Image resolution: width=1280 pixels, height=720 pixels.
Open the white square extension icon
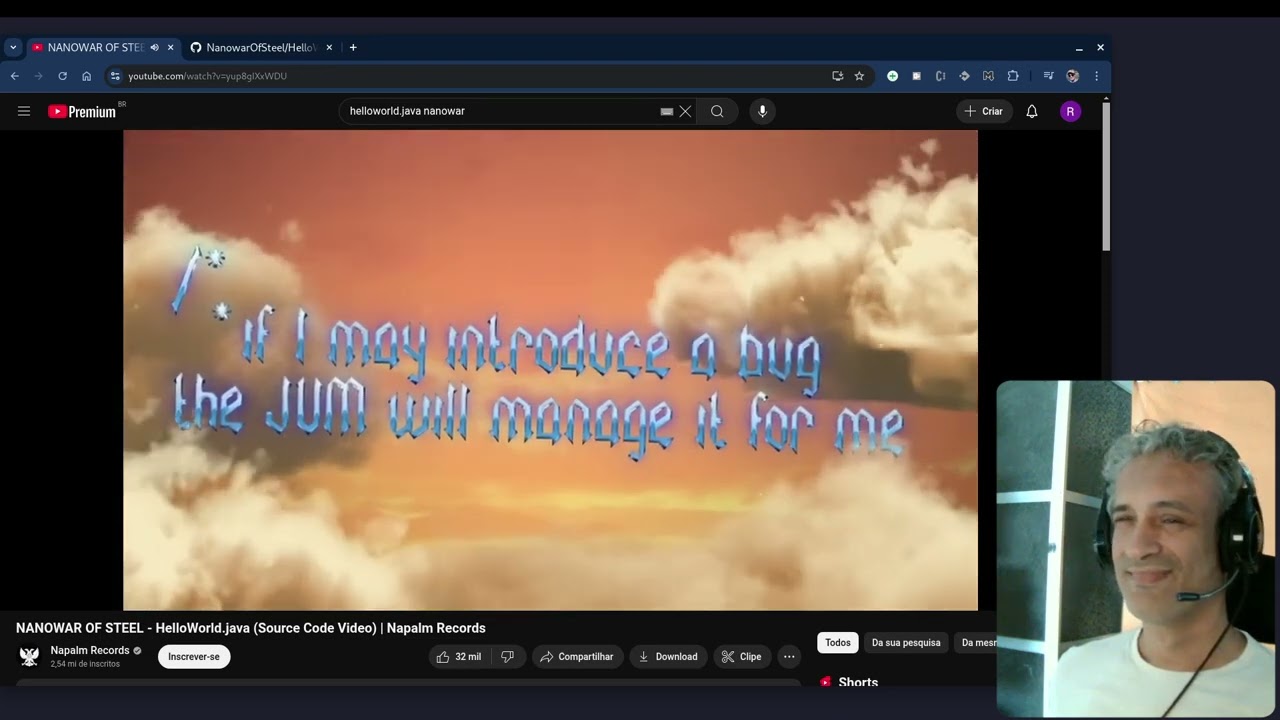tap(916, 76)
